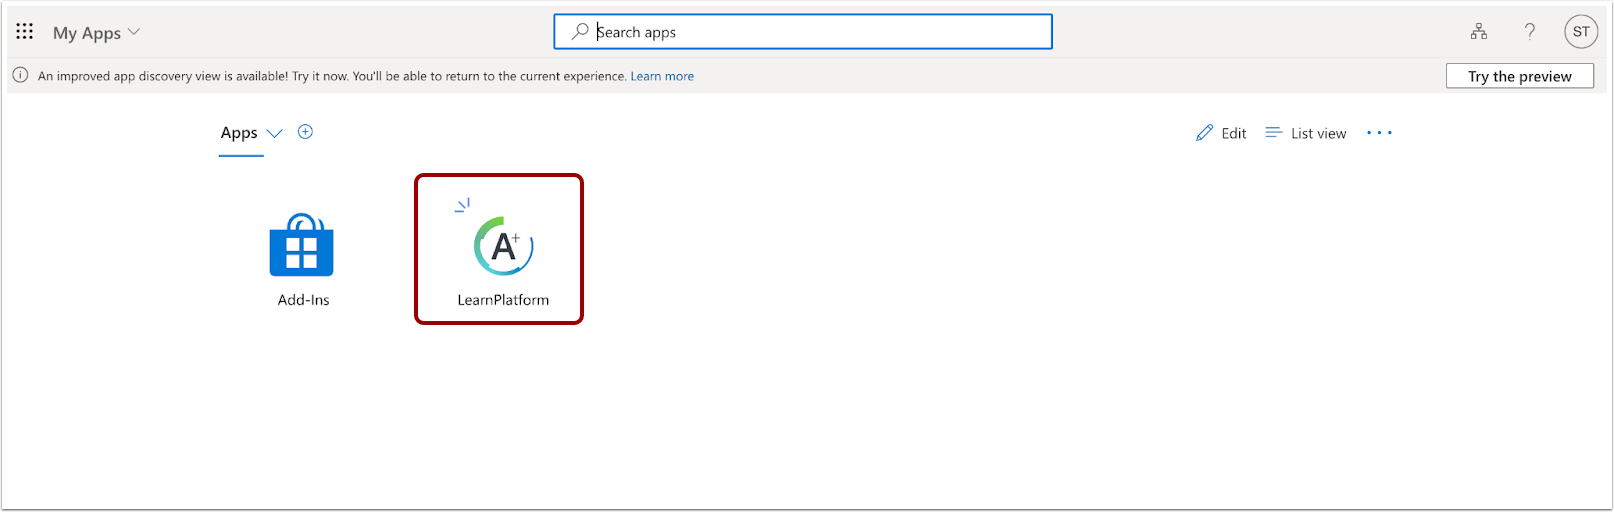Click the Search apps input field
1614x512 pixels.
tap(803, 32)
